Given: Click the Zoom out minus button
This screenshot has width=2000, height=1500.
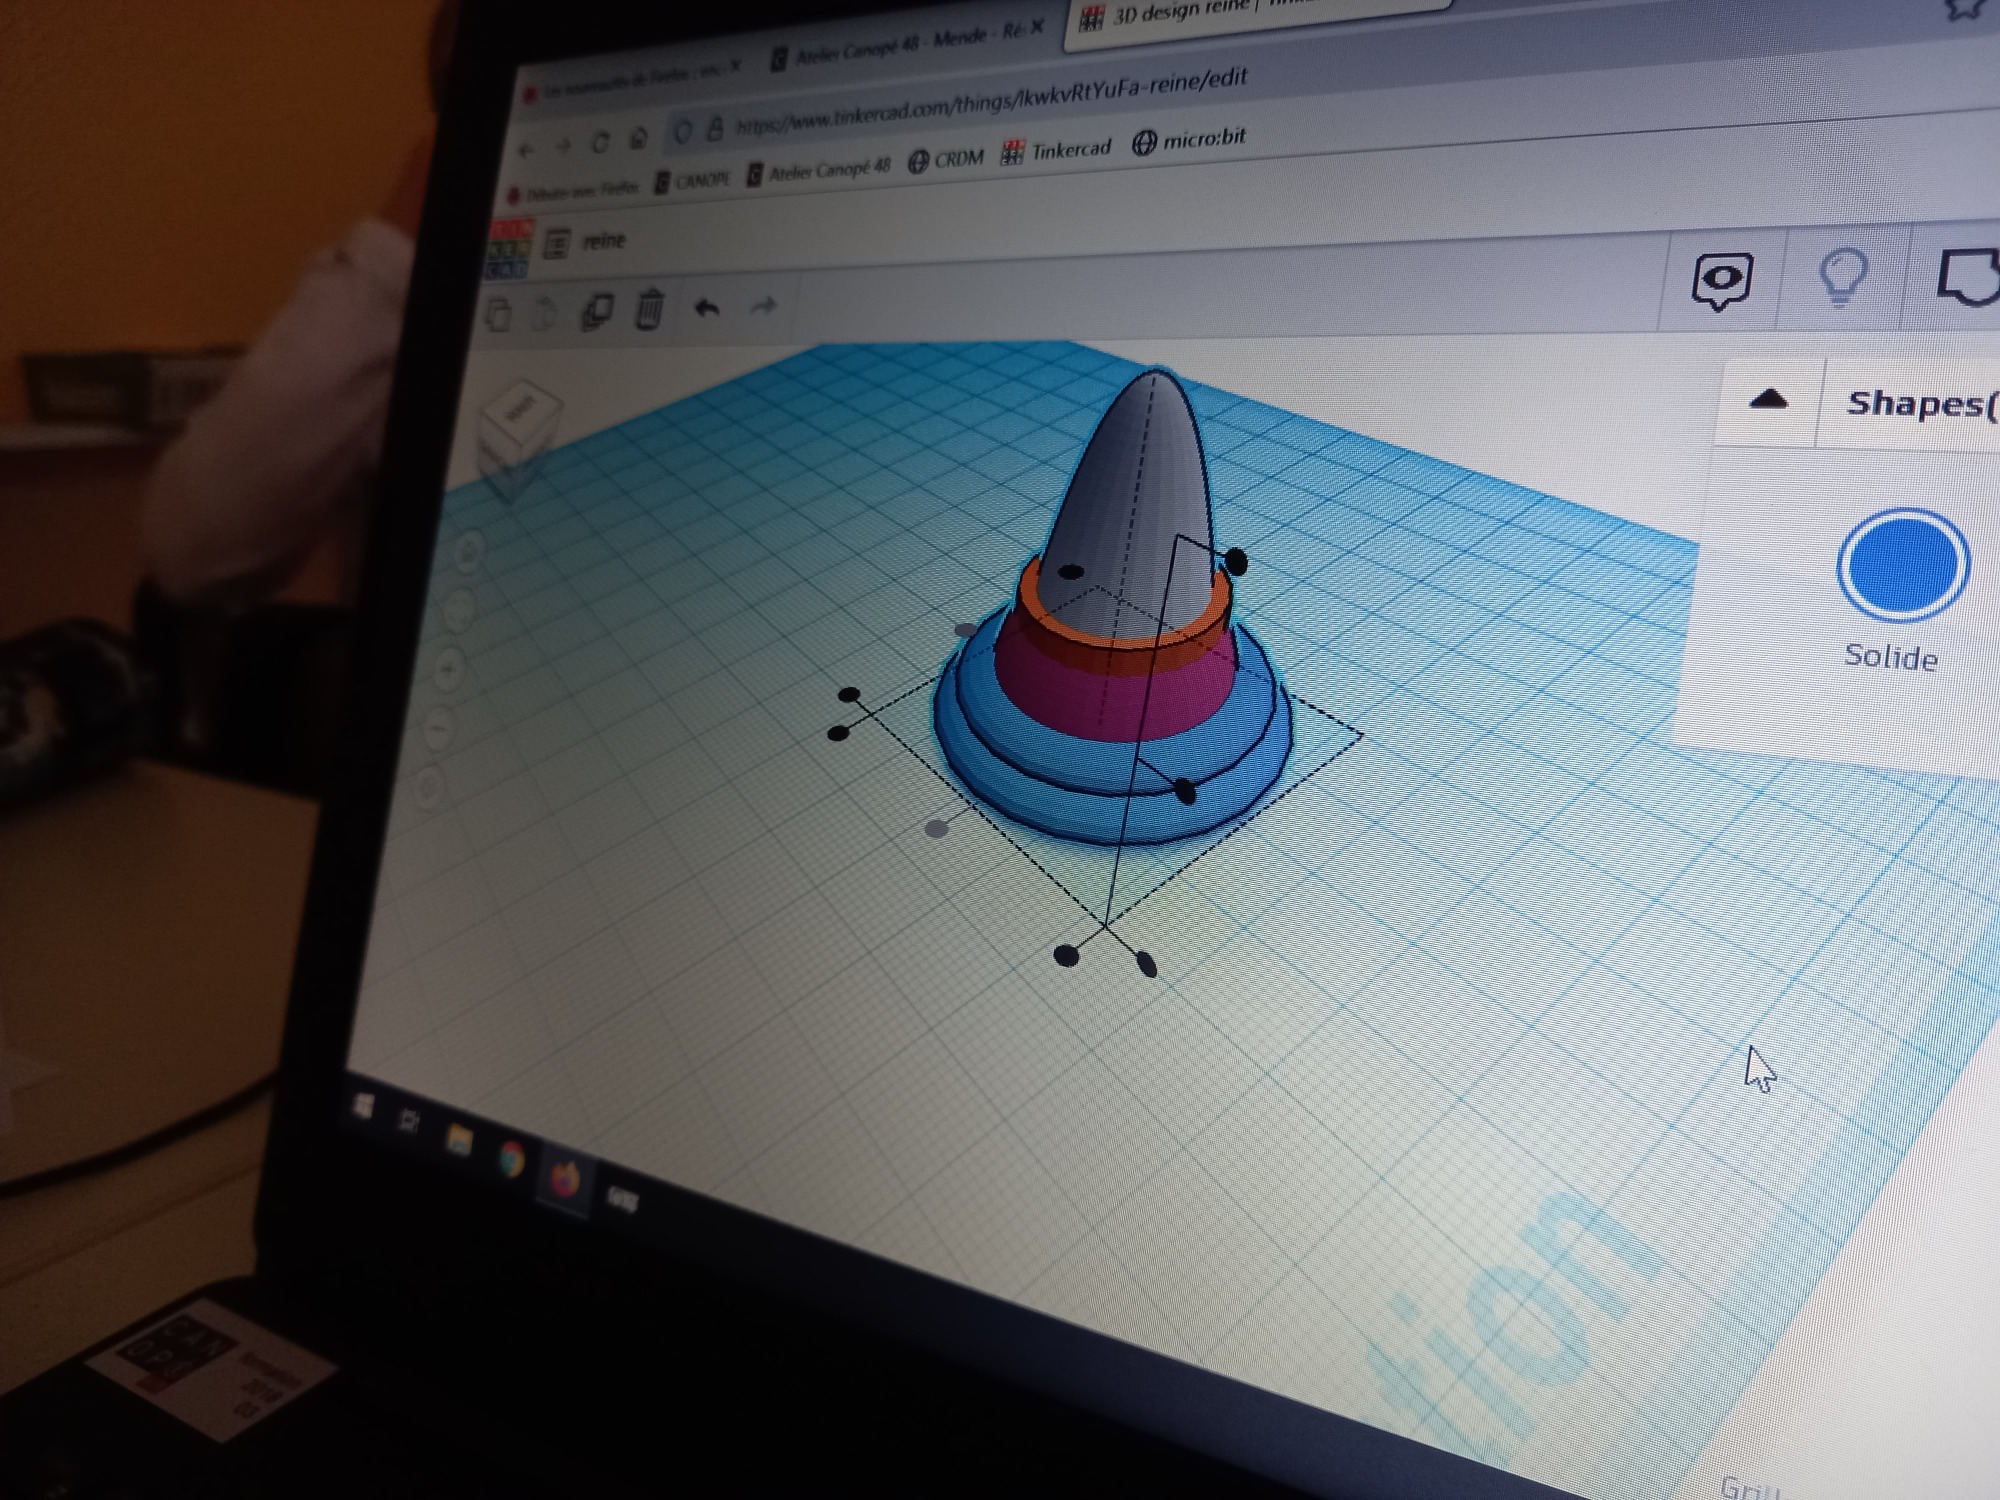Looking at the screenshot, I should click(x=439, y=729).
